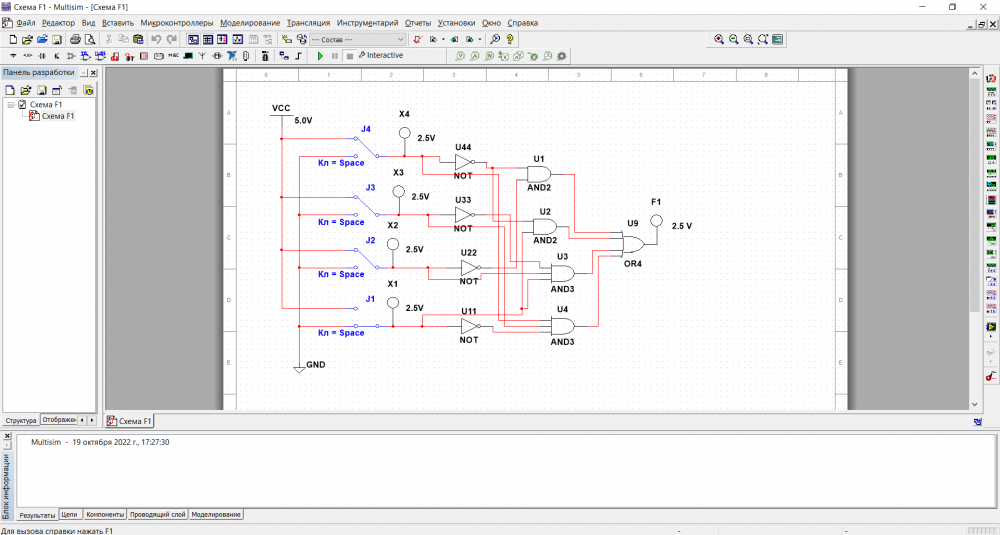Toggle checkbox next to Схема F1 root

(22, 104)
